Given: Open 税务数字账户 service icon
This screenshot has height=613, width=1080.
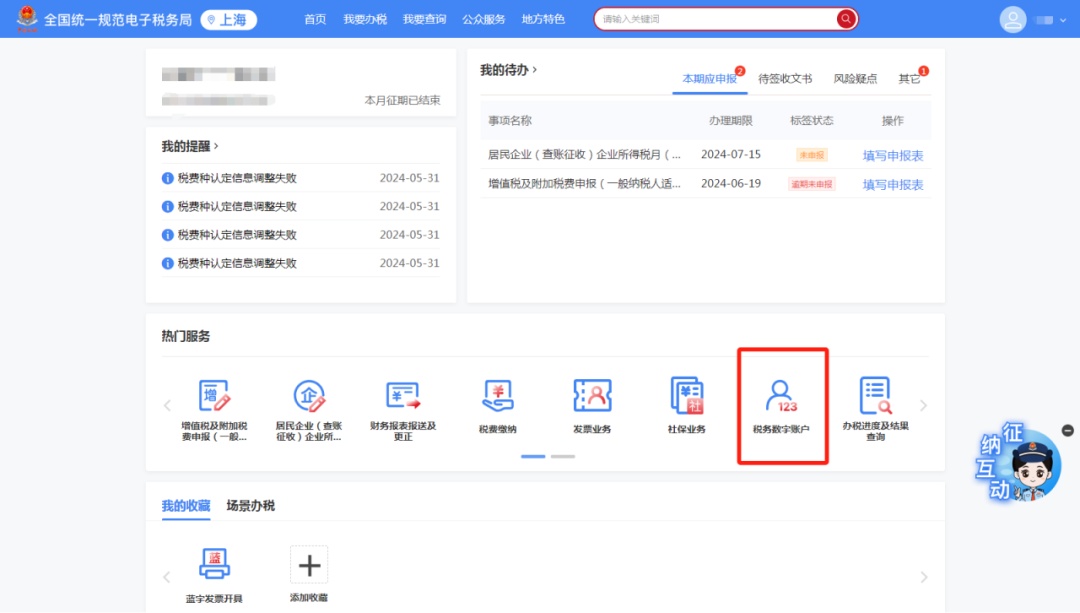Looking at the screenshot, I should point(781,399).
